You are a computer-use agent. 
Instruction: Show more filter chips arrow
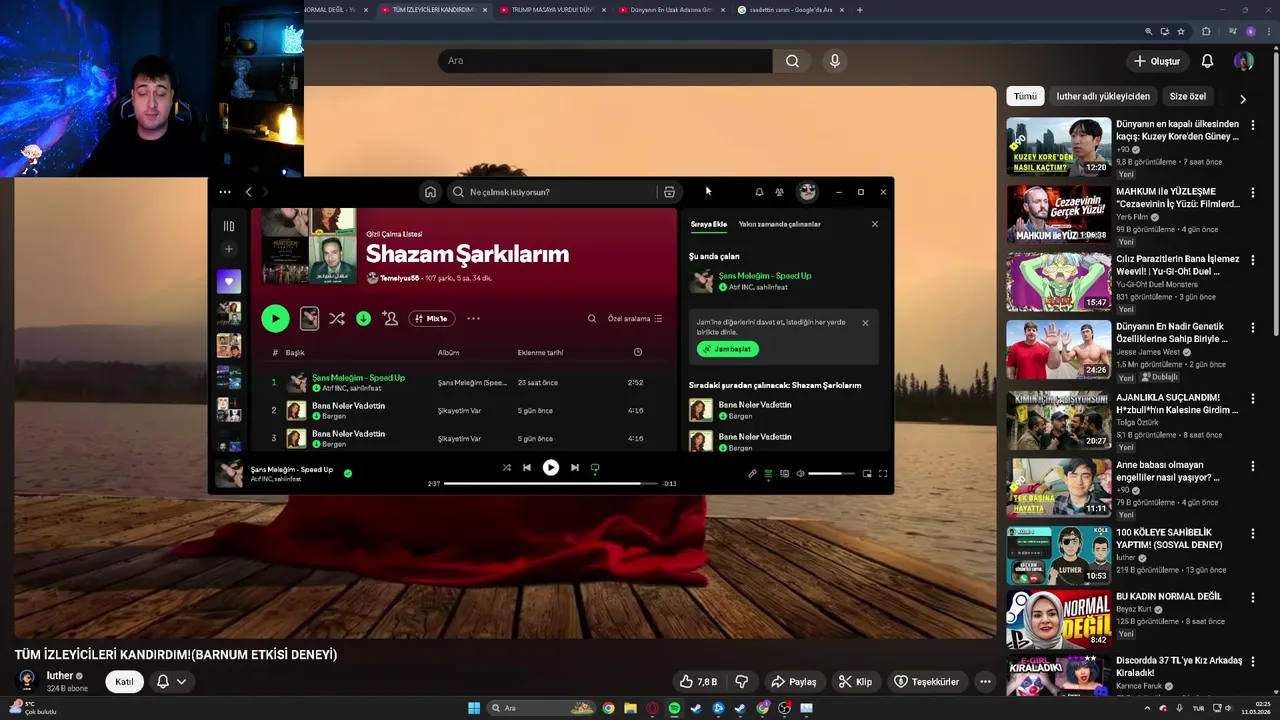pos(1242,99)
